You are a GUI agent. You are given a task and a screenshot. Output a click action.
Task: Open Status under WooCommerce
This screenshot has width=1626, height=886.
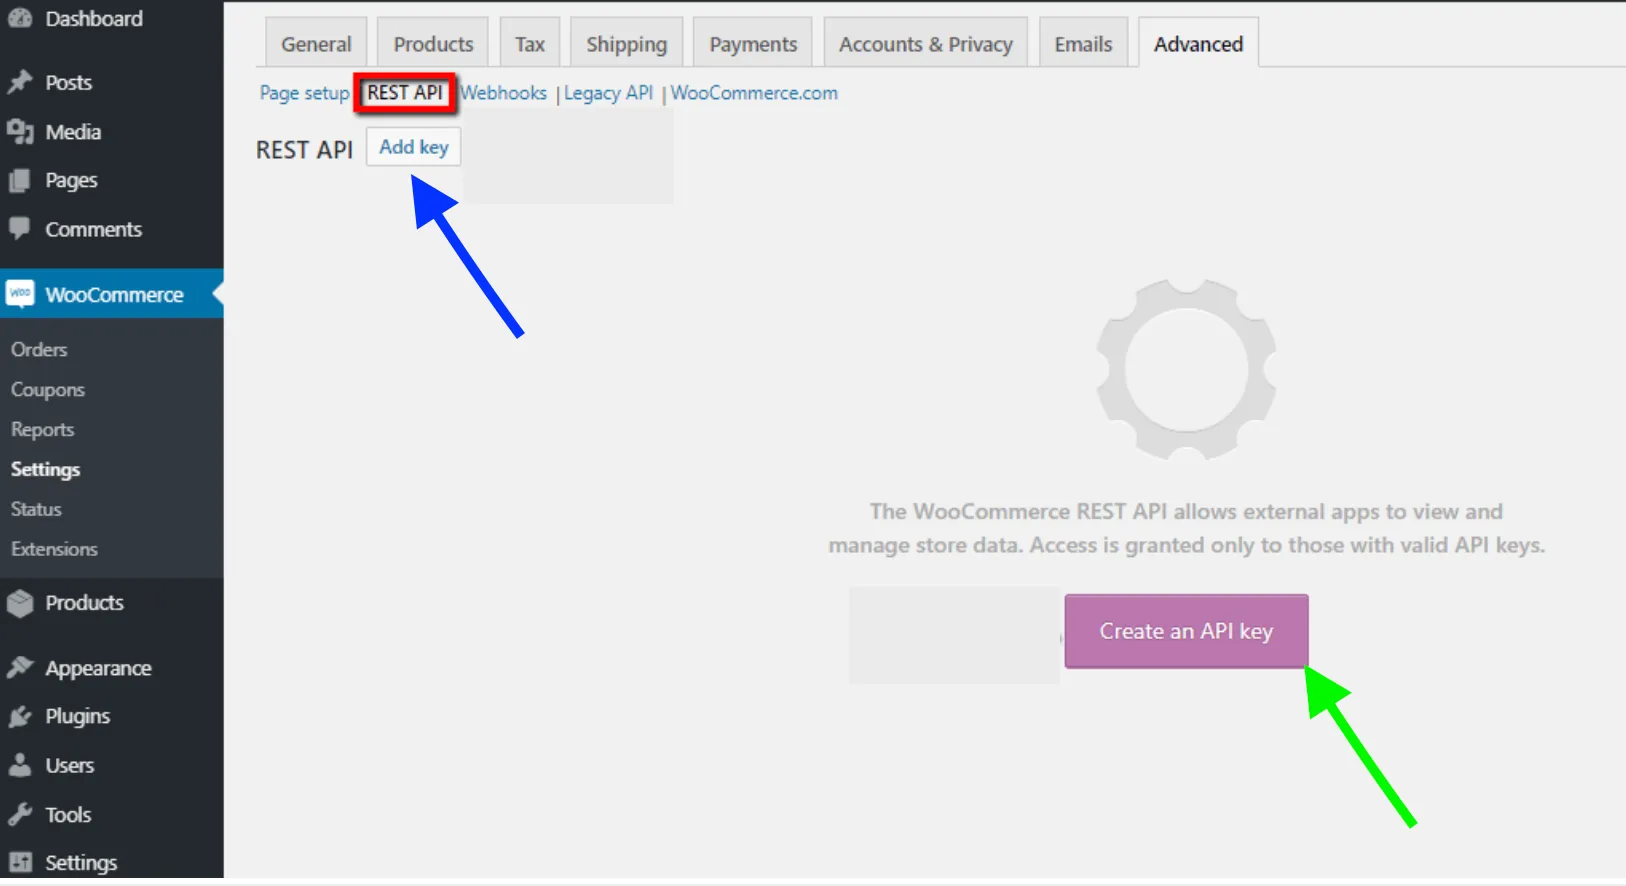click(36, 509)
